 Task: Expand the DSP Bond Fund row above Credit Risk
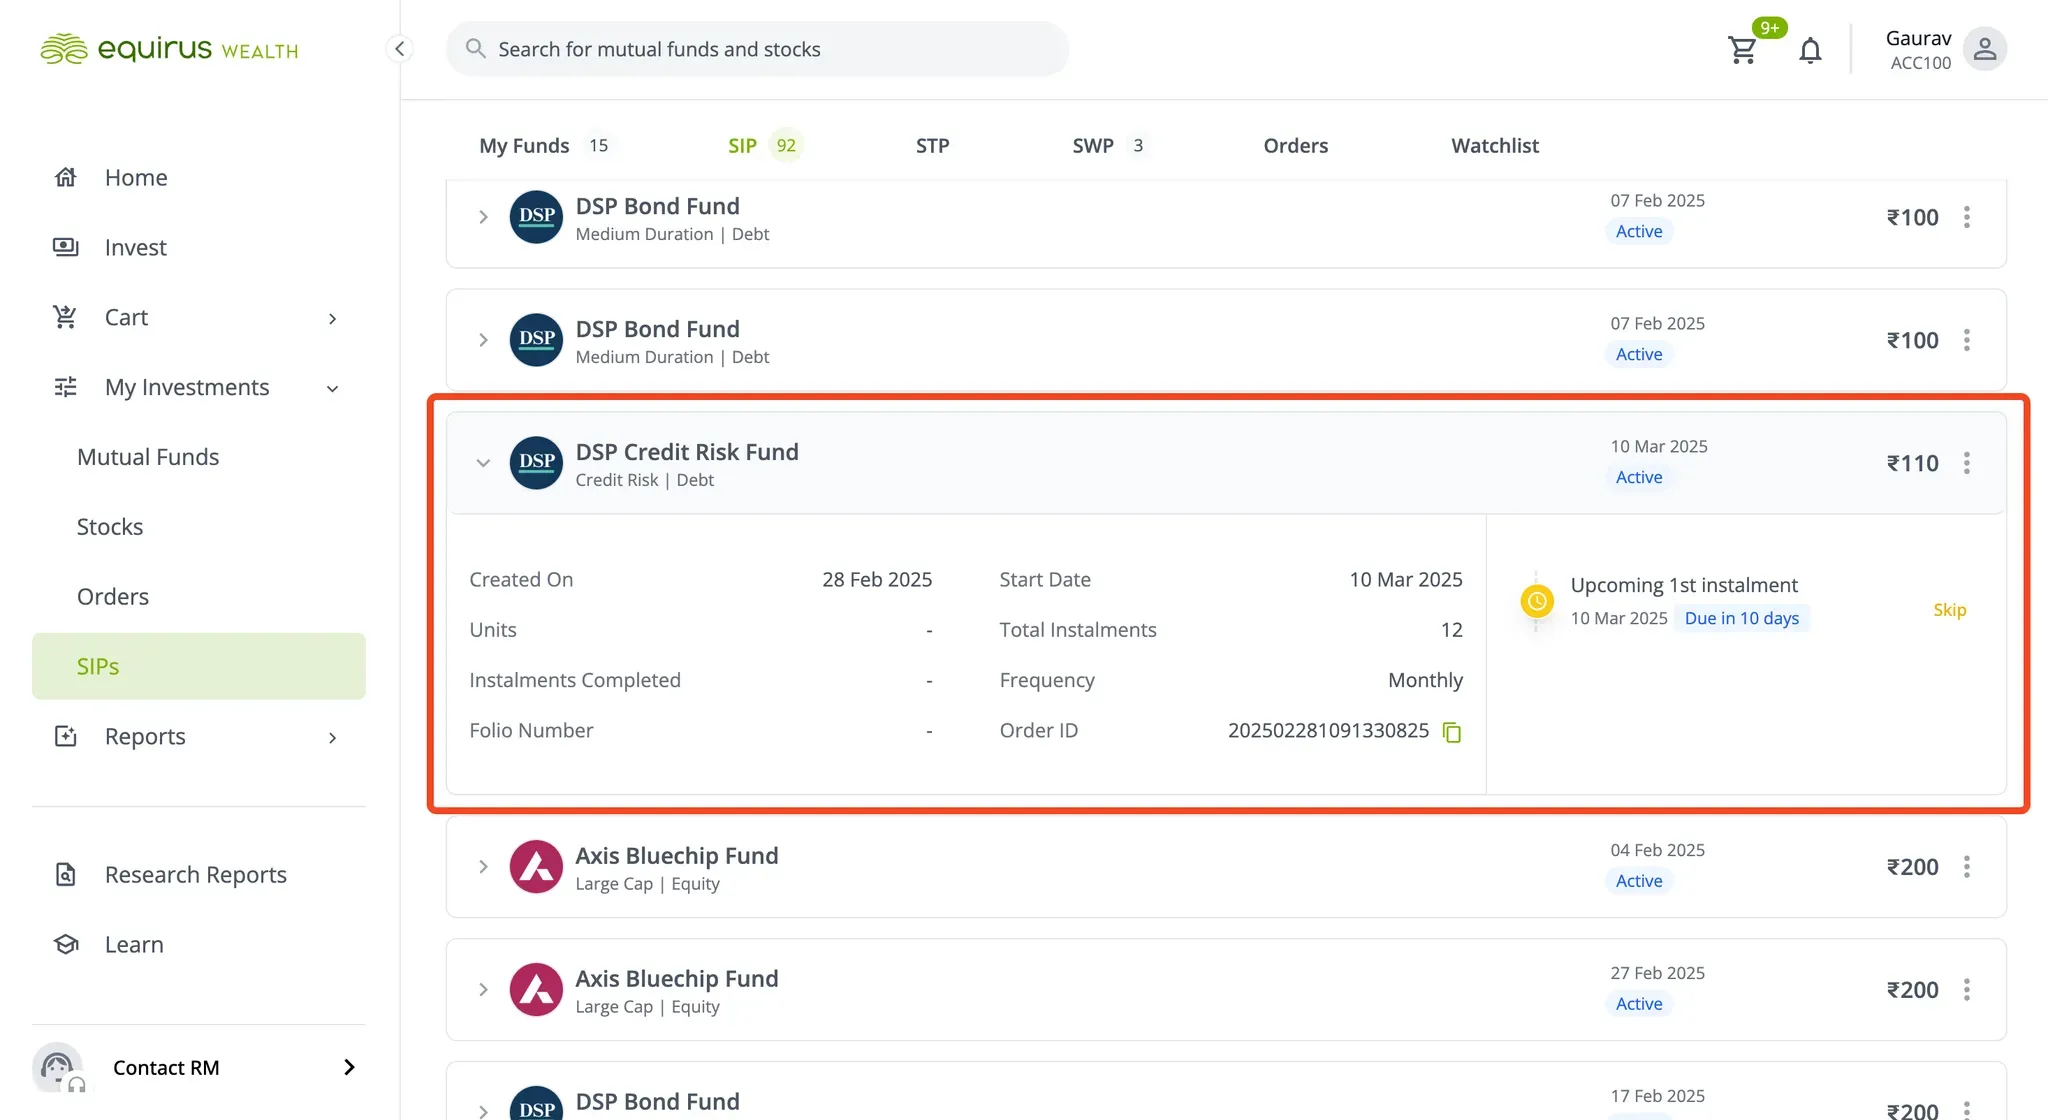click(x=483, y=340)
